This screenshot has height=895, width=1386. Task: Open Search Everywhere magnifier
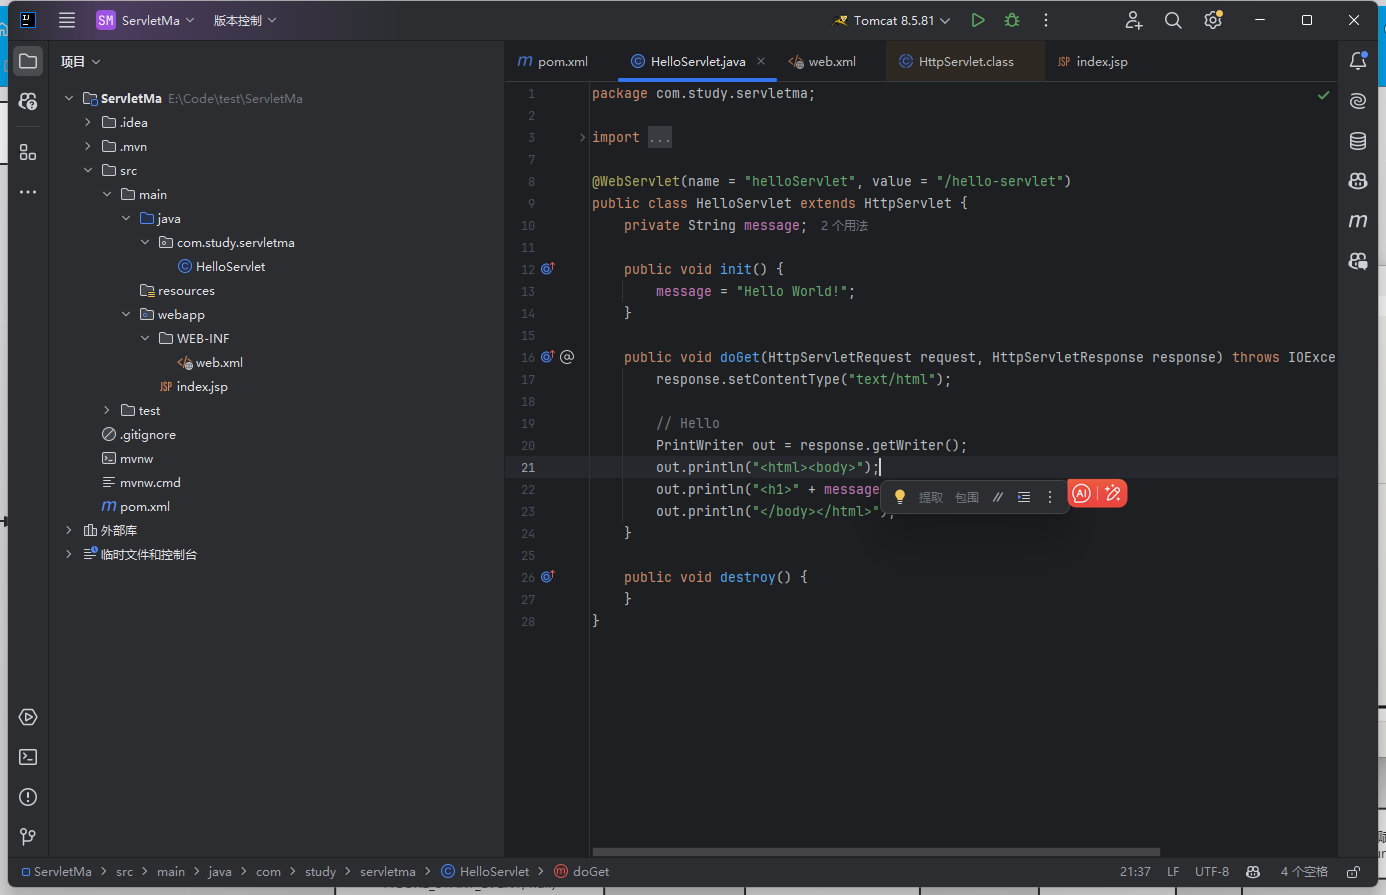pos(1173,20)
